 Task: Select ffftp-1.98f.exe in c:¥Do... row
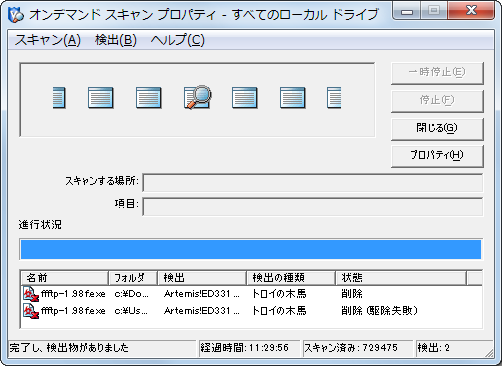coord(73,294)
